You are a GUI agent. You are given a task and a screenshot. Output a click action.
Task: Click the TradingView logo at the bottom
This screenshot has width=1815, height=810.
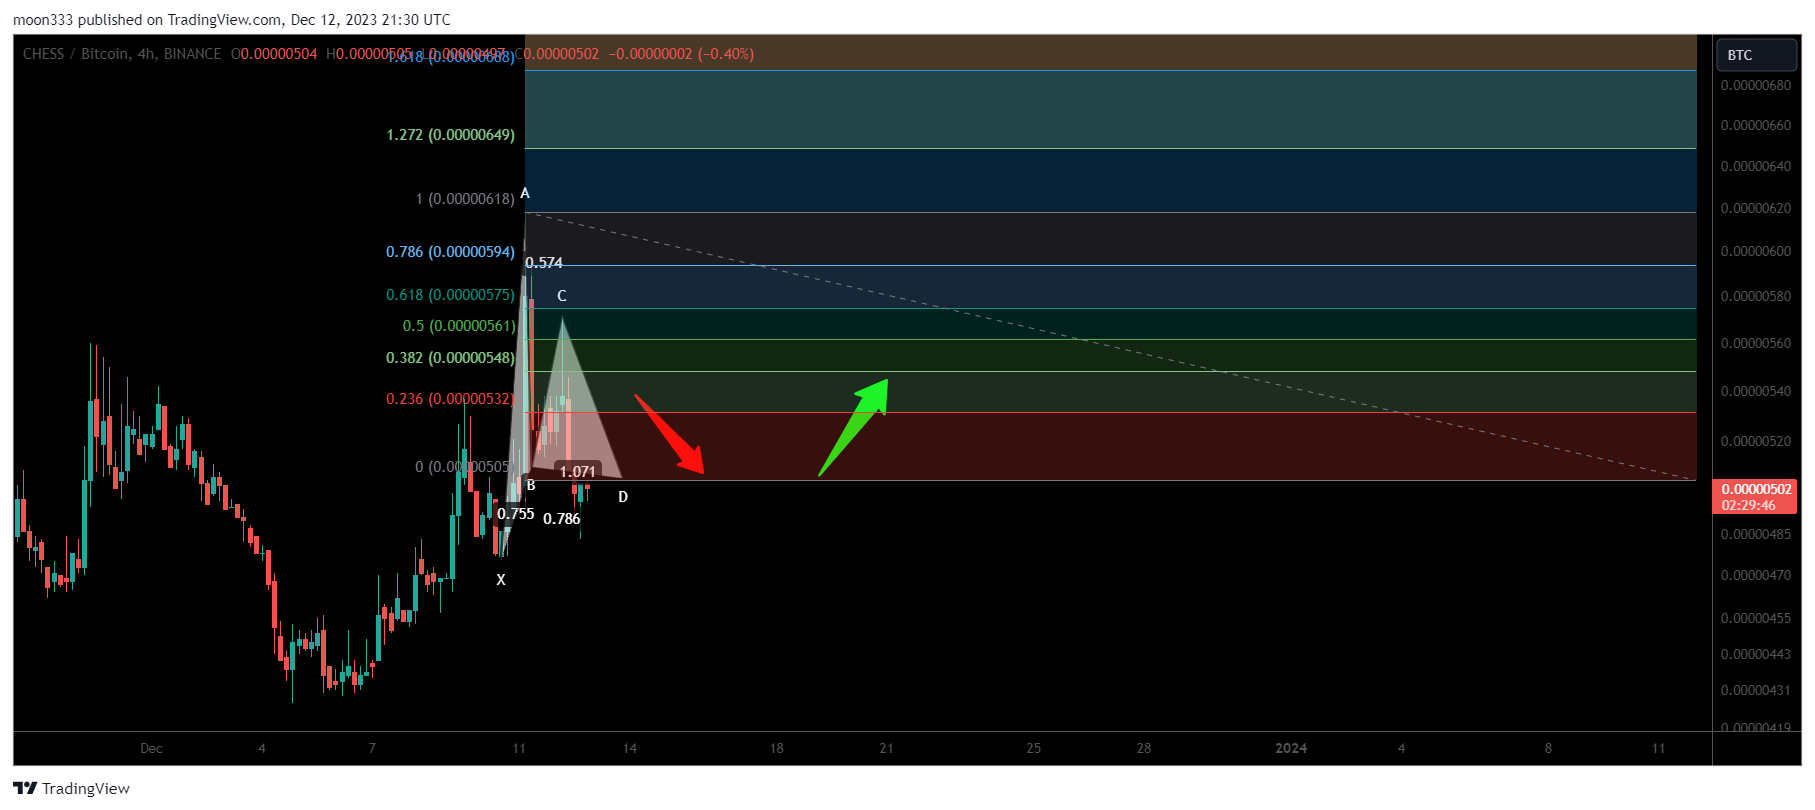click(71, 788)
